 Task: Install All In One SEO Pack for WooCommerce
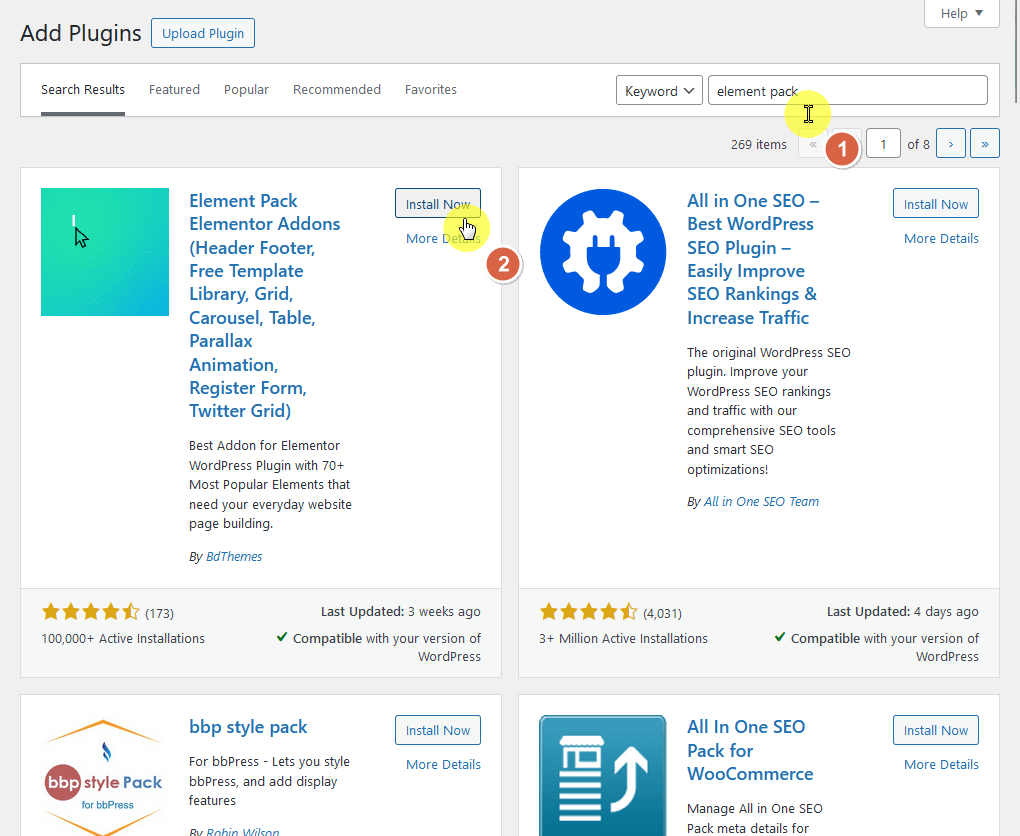pyautogui.click(x=935, y=730)
